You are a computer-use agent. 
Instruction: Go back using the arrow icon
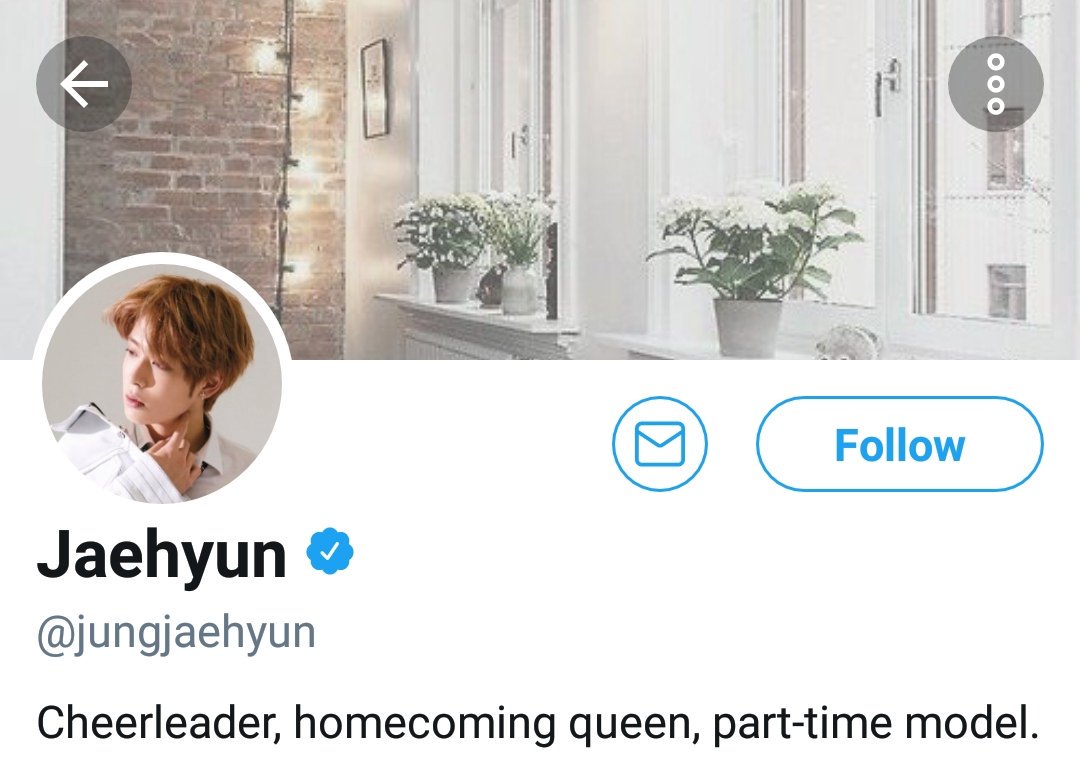pos(84,84)
